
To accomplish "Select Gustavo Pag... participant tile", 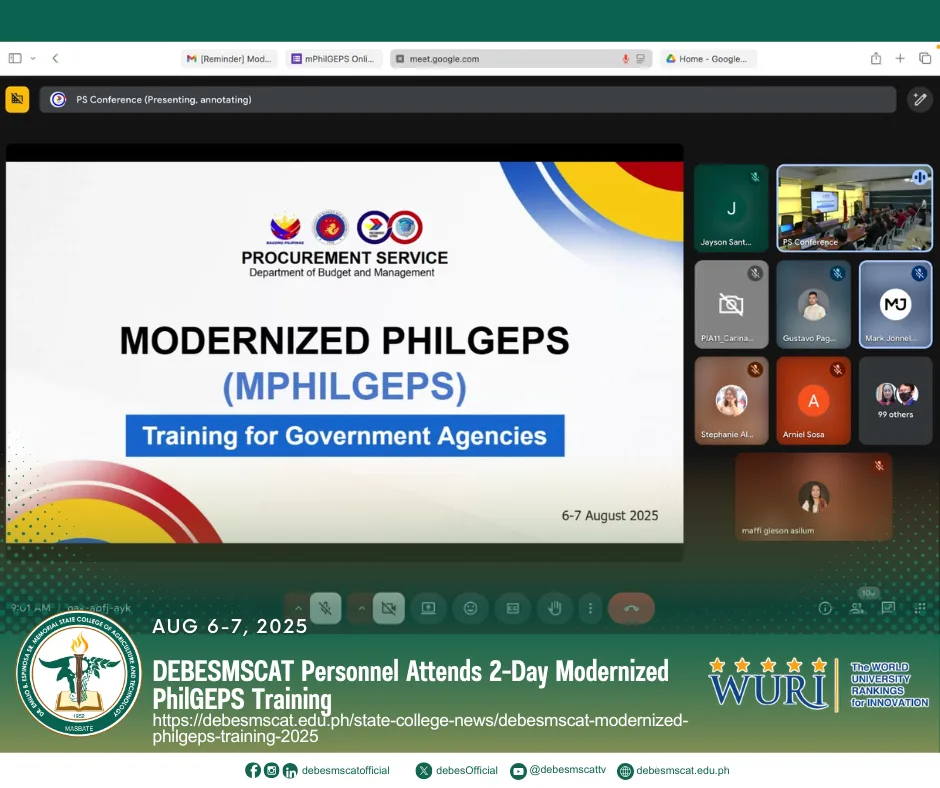I will pyautogui.click(x=814, y=305).
